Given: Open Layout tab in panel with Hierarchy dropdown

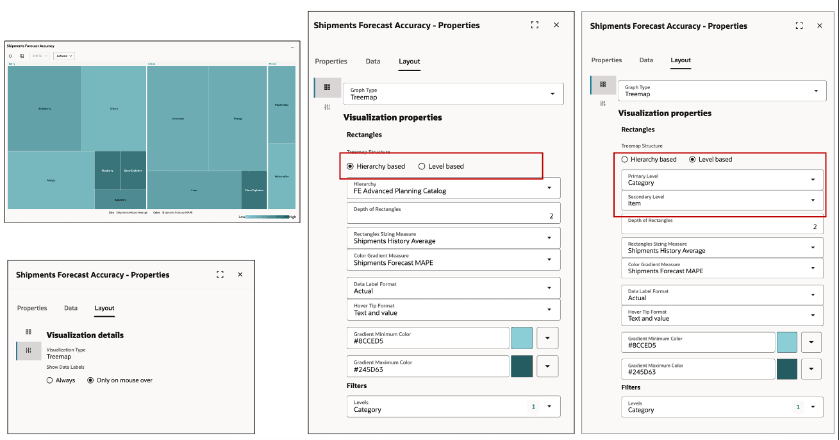Looking at the screenshot, I should pyautogui.click(x=409, y=61).
